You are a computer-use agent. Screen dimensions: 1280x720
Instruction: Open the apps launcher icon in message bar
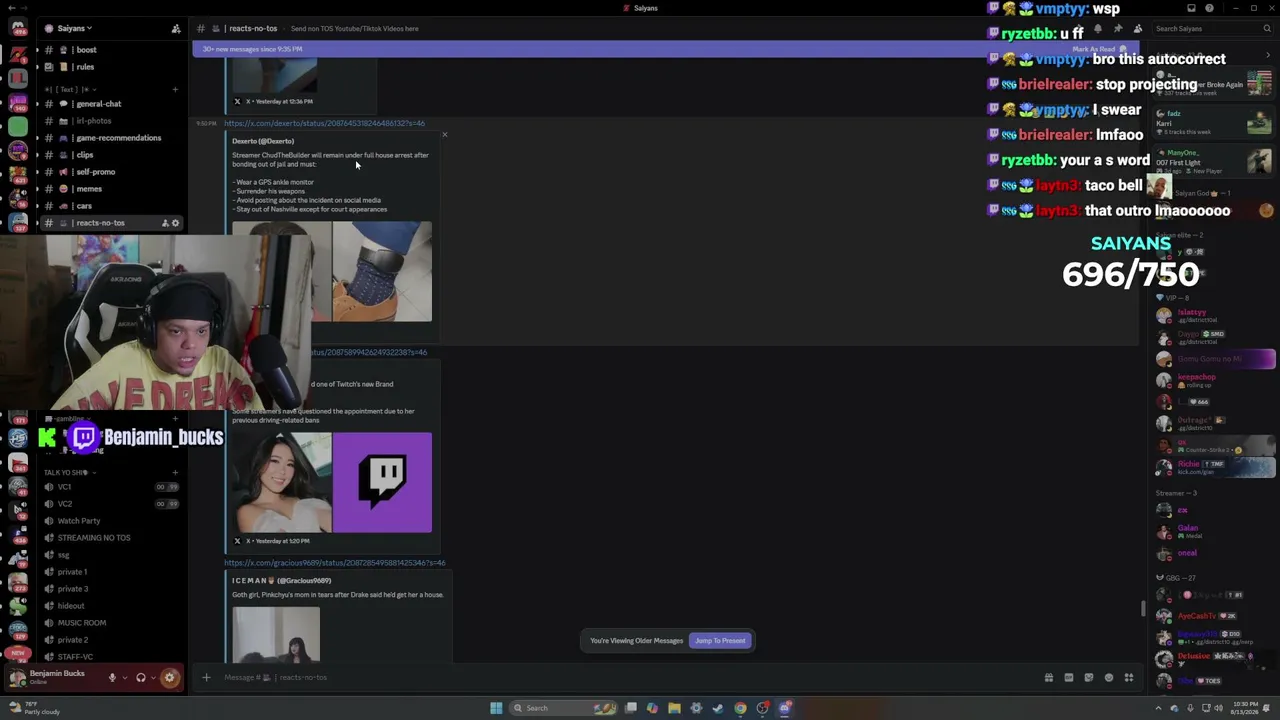1128,677
